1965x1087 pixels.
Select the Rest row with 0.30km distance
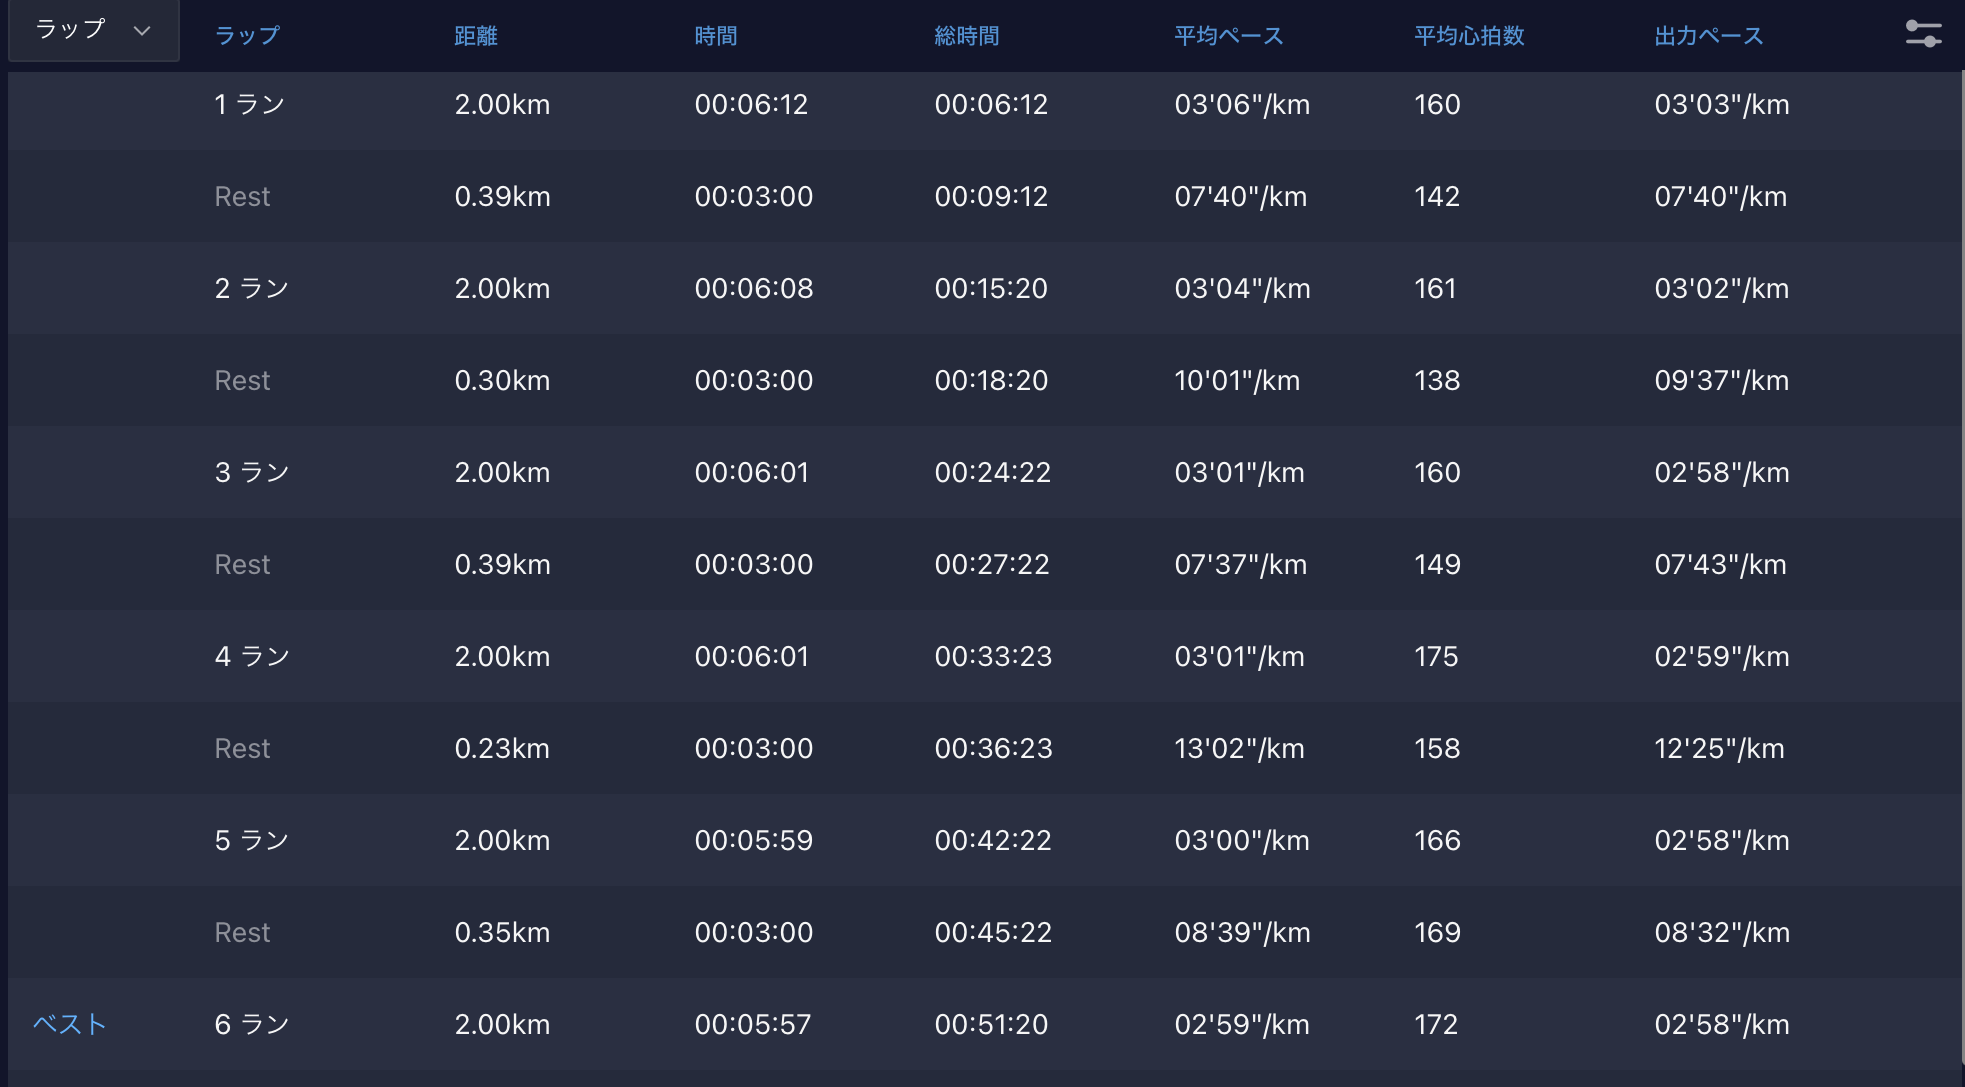tap(242, 381)
